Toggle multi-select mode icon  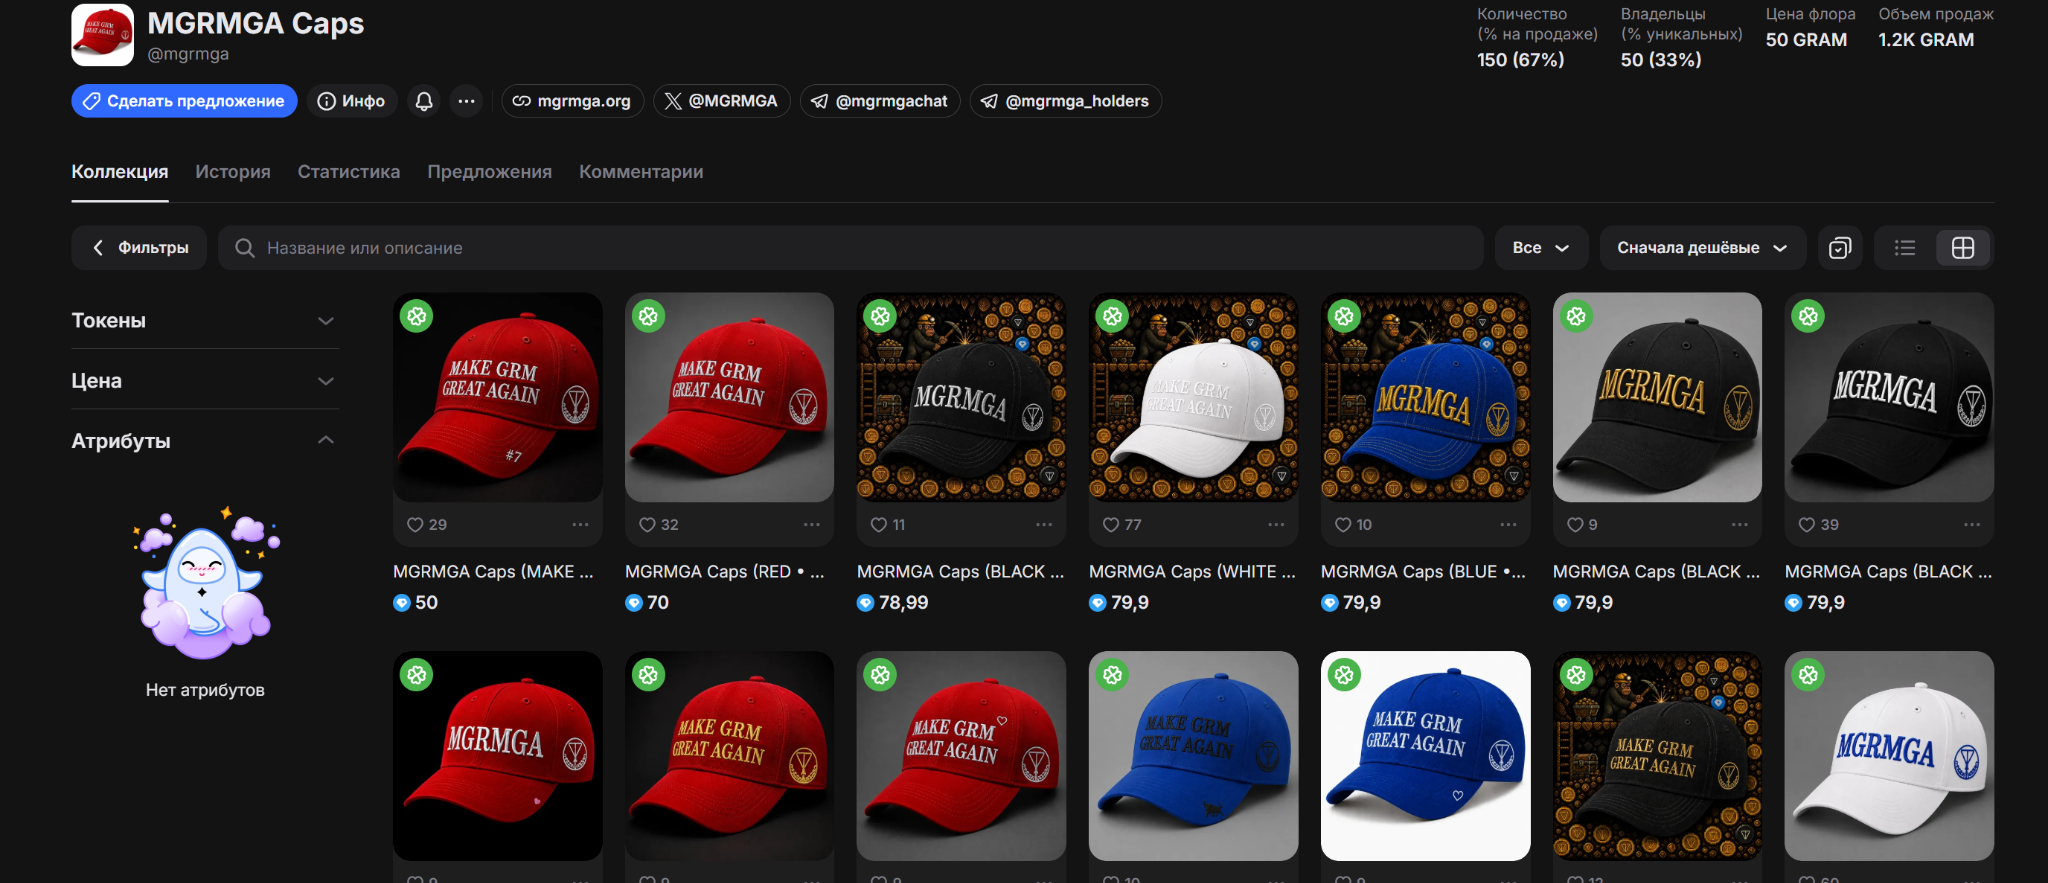(x=1840, y=248)
